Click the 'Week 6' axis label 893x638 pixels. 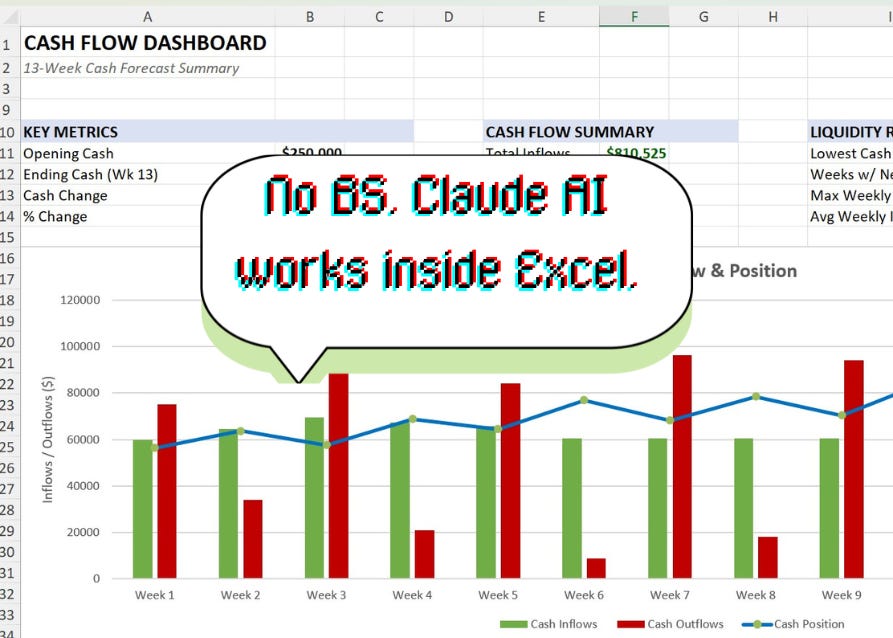point(584,595)
